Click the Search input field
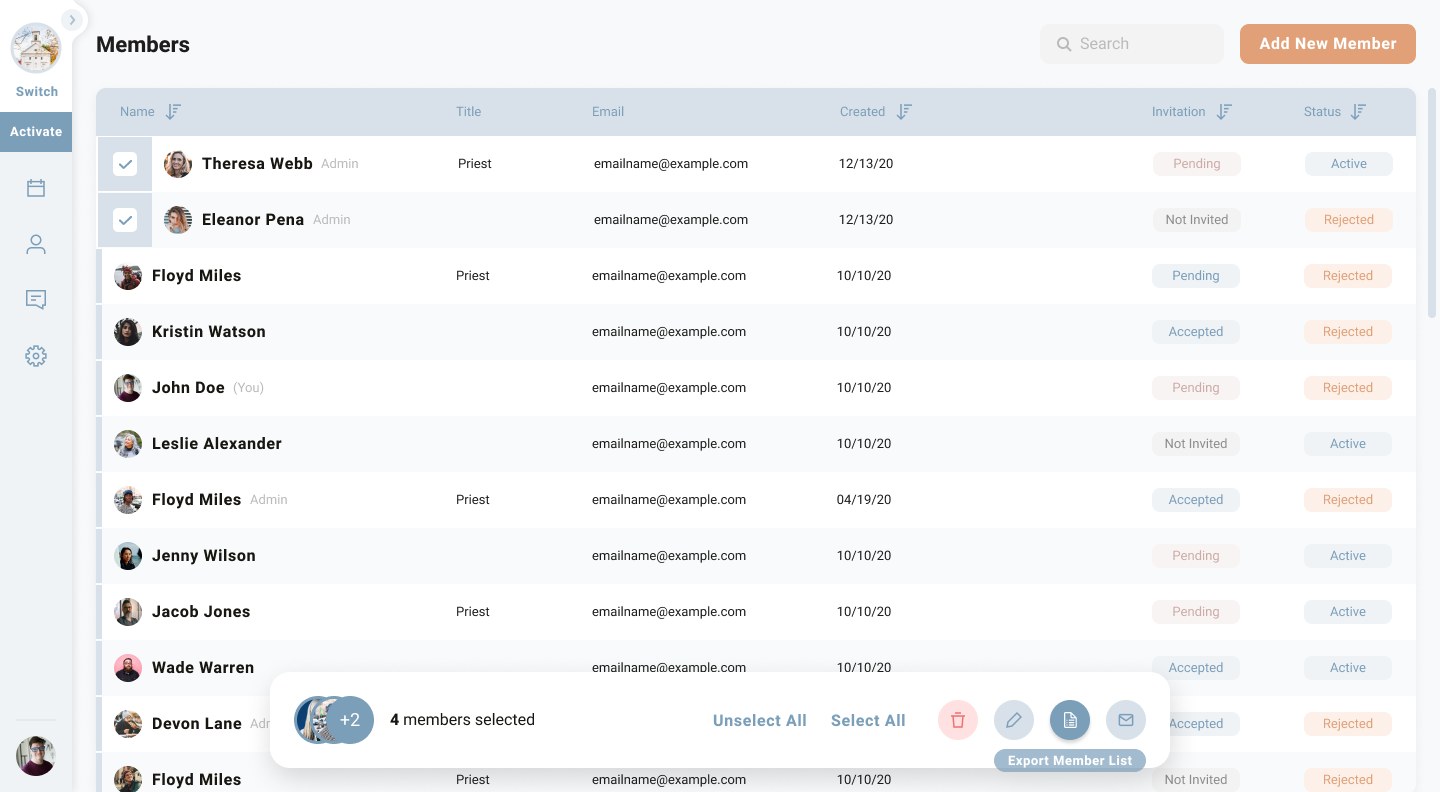Image resolution: width=1440 pixels, height=792 pixels. pos(1132,44)
